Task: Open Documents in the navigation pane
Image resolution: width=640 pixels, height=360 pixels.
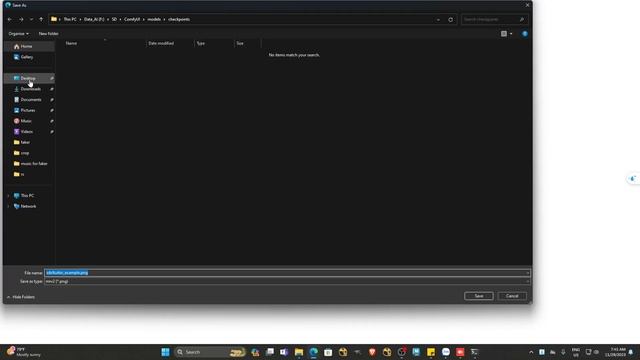Action: tap(31, 100)
